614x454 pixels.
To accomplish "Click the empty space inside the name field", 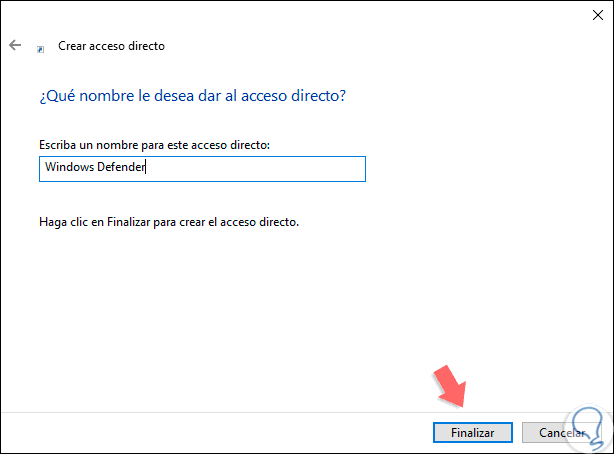I will click(260, 168).
